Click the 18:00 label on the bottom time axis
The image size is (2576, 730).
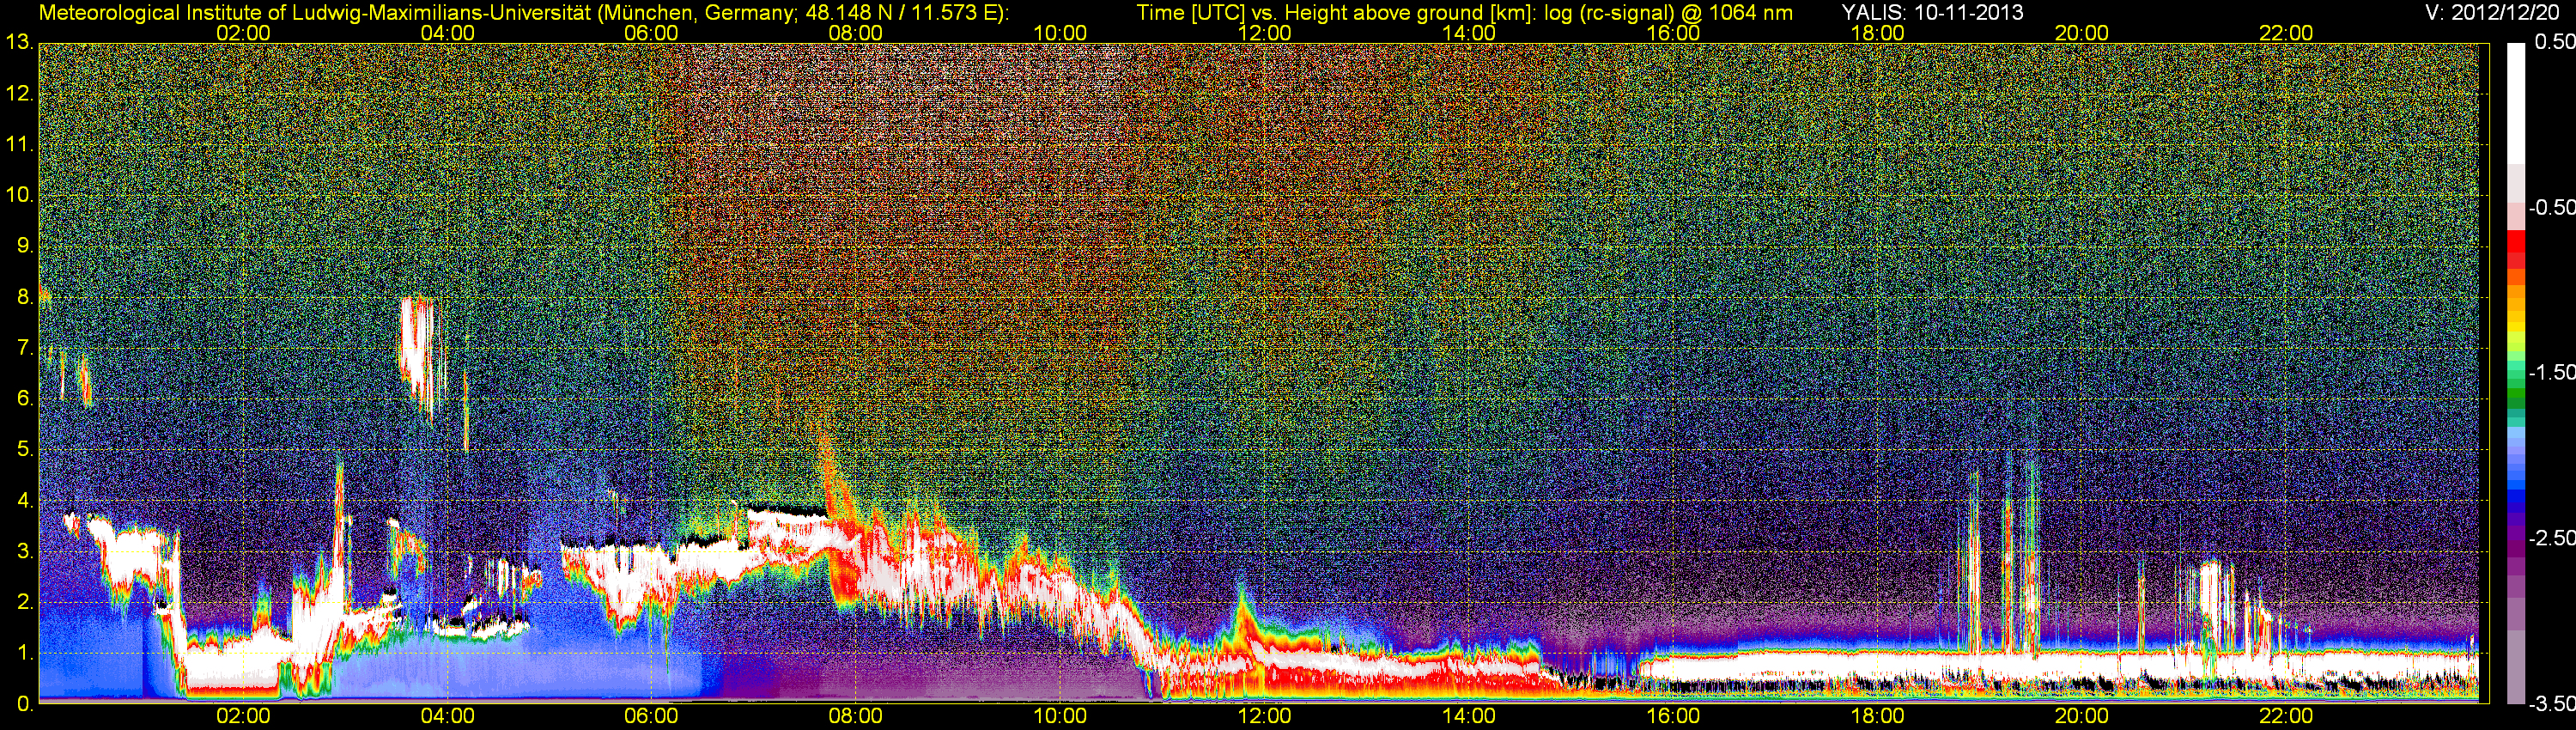click(x=1877, y=716)
